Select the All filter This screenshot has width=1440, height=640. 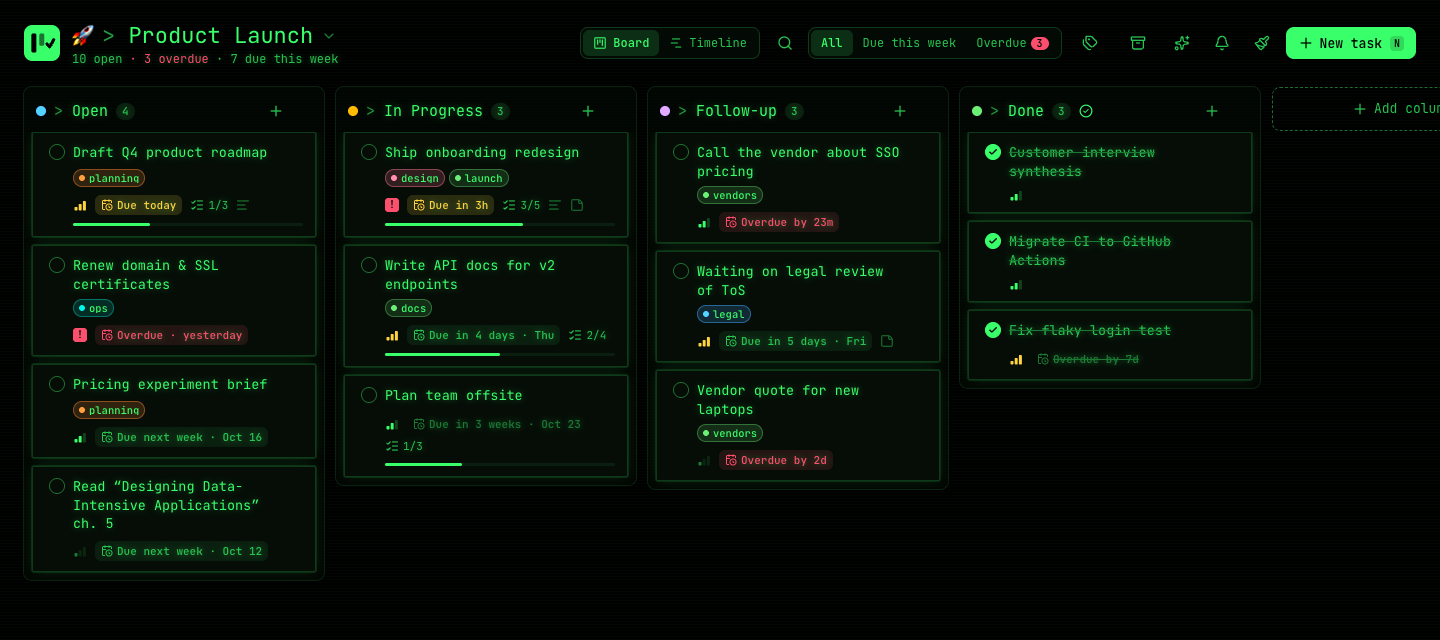pyautogui.click(x=832, y=43)
